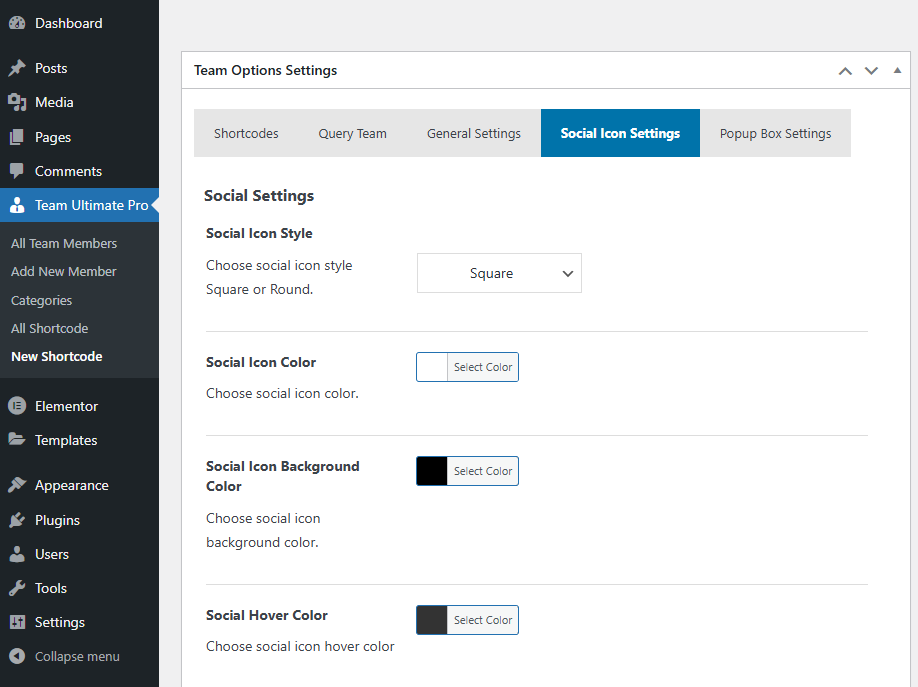Viewport: 918px width, 687px height.
Task: Click the Tools wrench icon
Action: click(17, 588)
